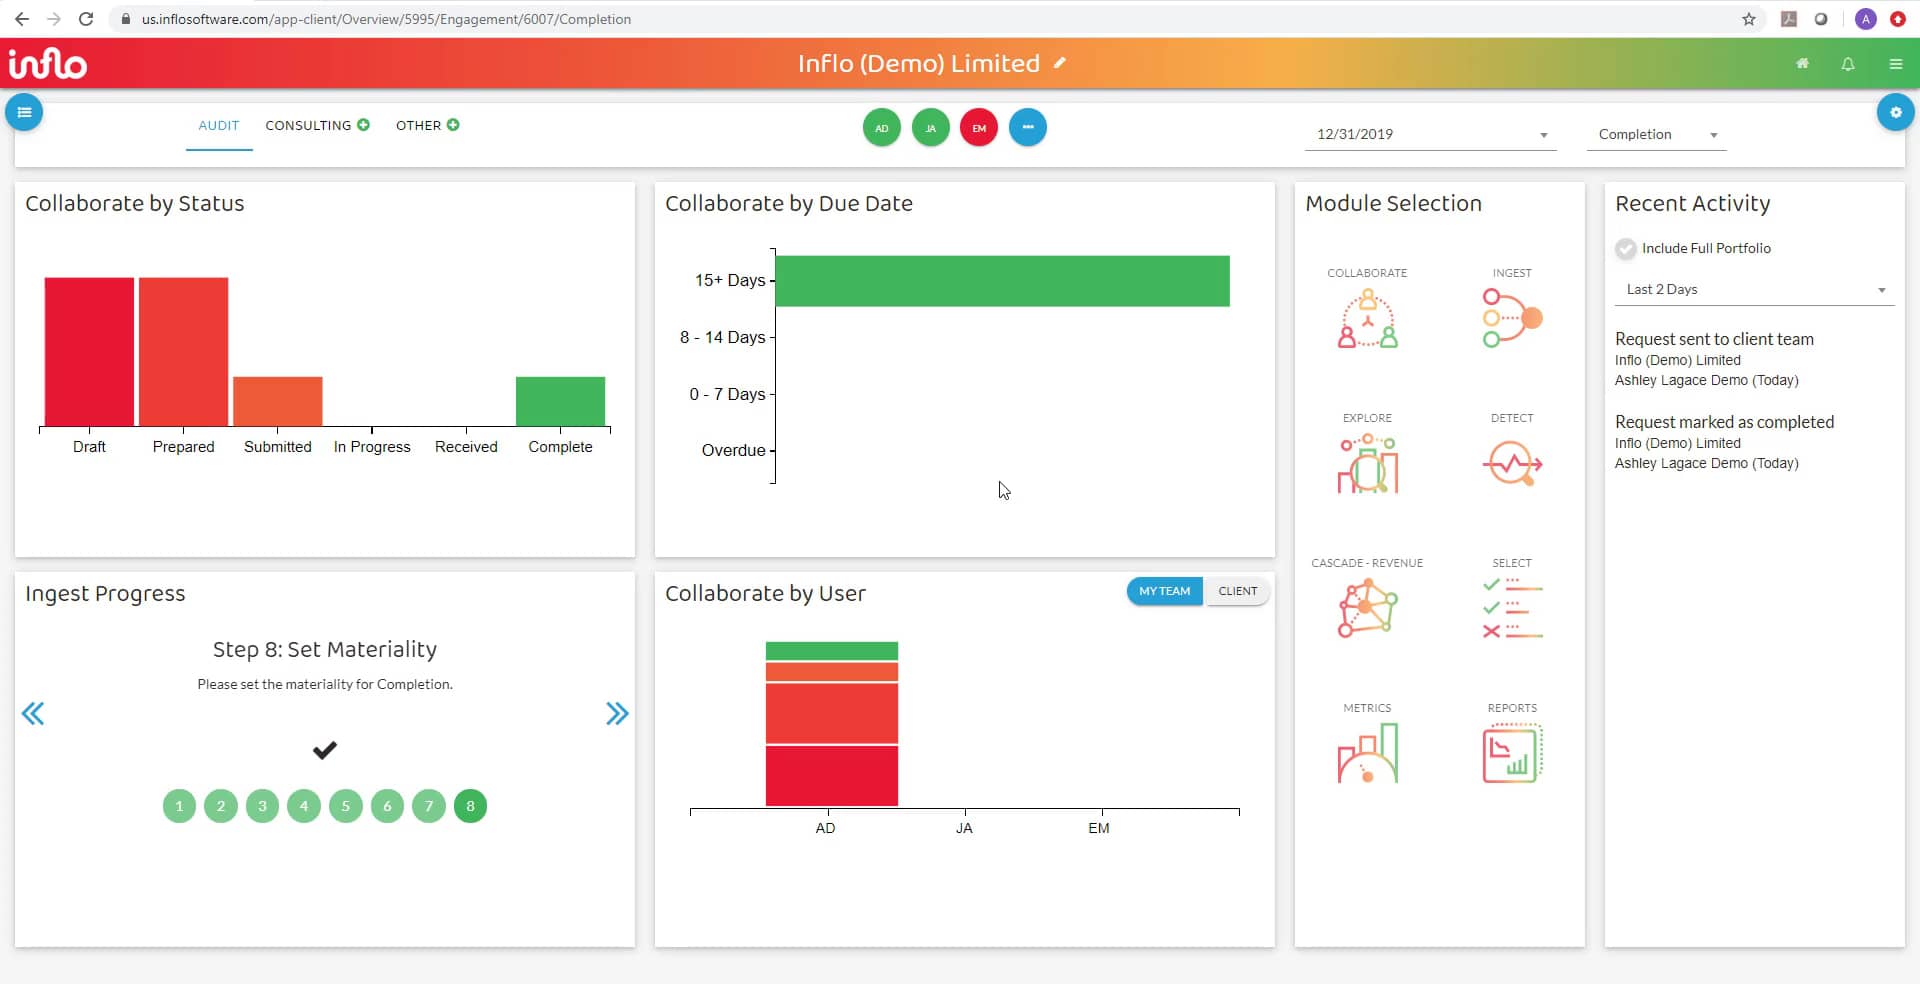This screenshot has height=984, width=1920.
Task: Switch Collaborate by User to CLIENT view
Action: coord(1237,591)
